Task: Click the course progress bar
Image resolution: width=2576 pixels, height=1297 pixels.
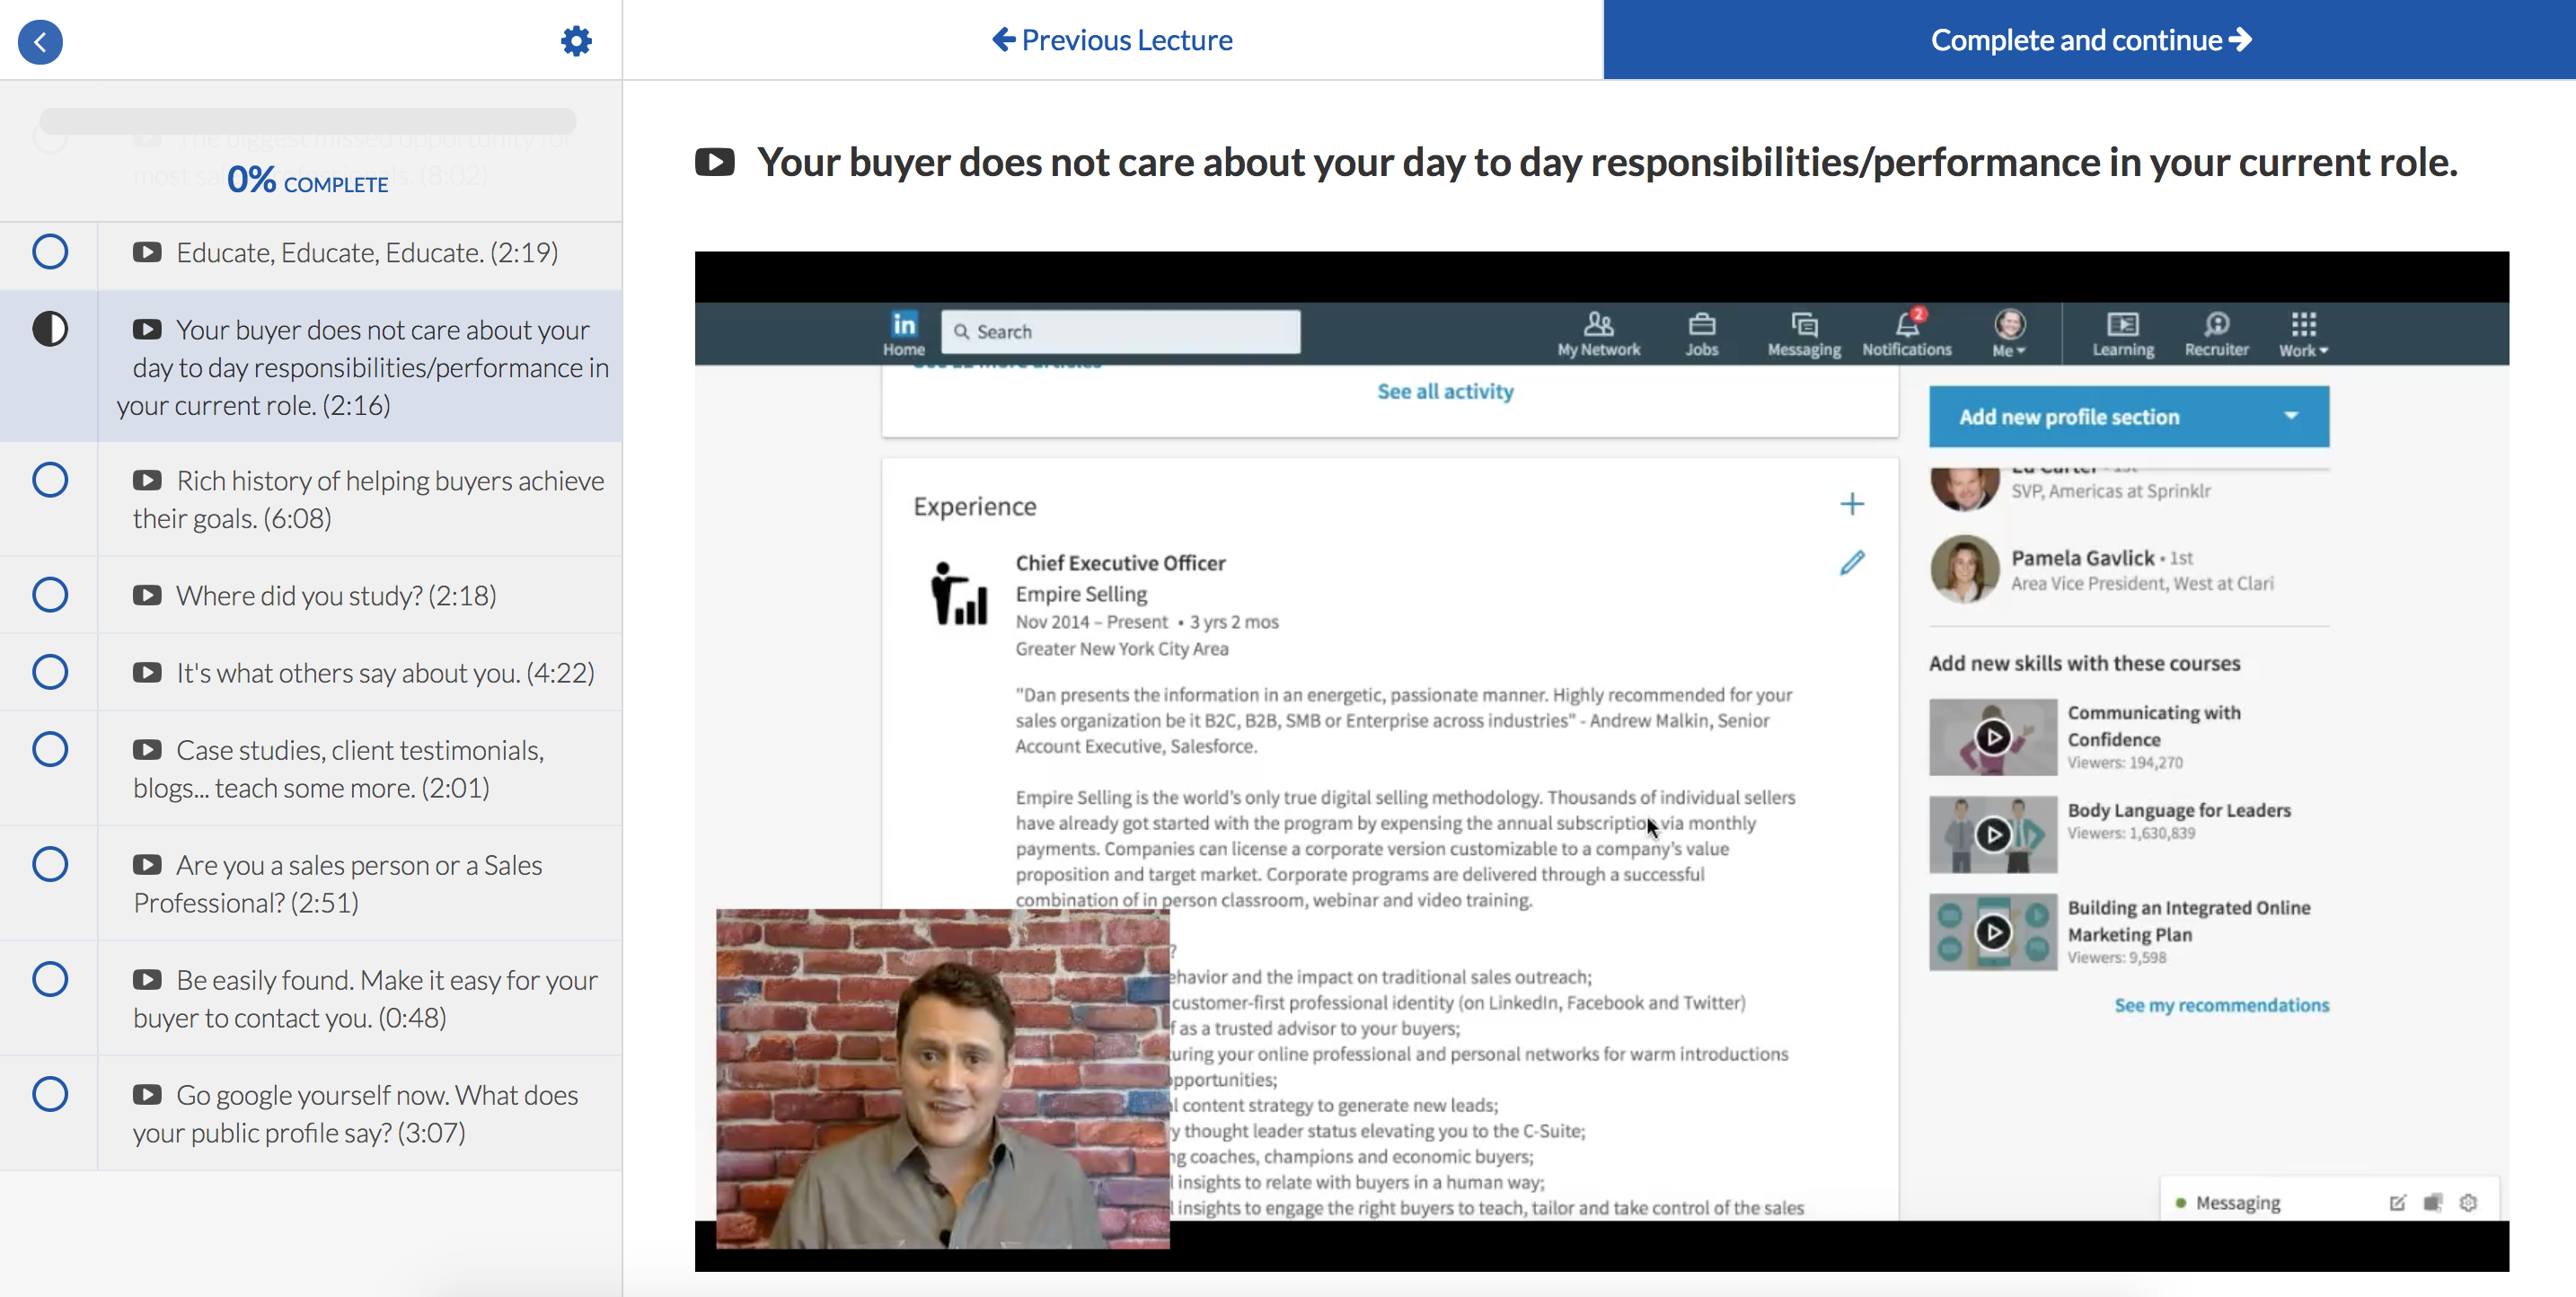Action: (308, 121)
